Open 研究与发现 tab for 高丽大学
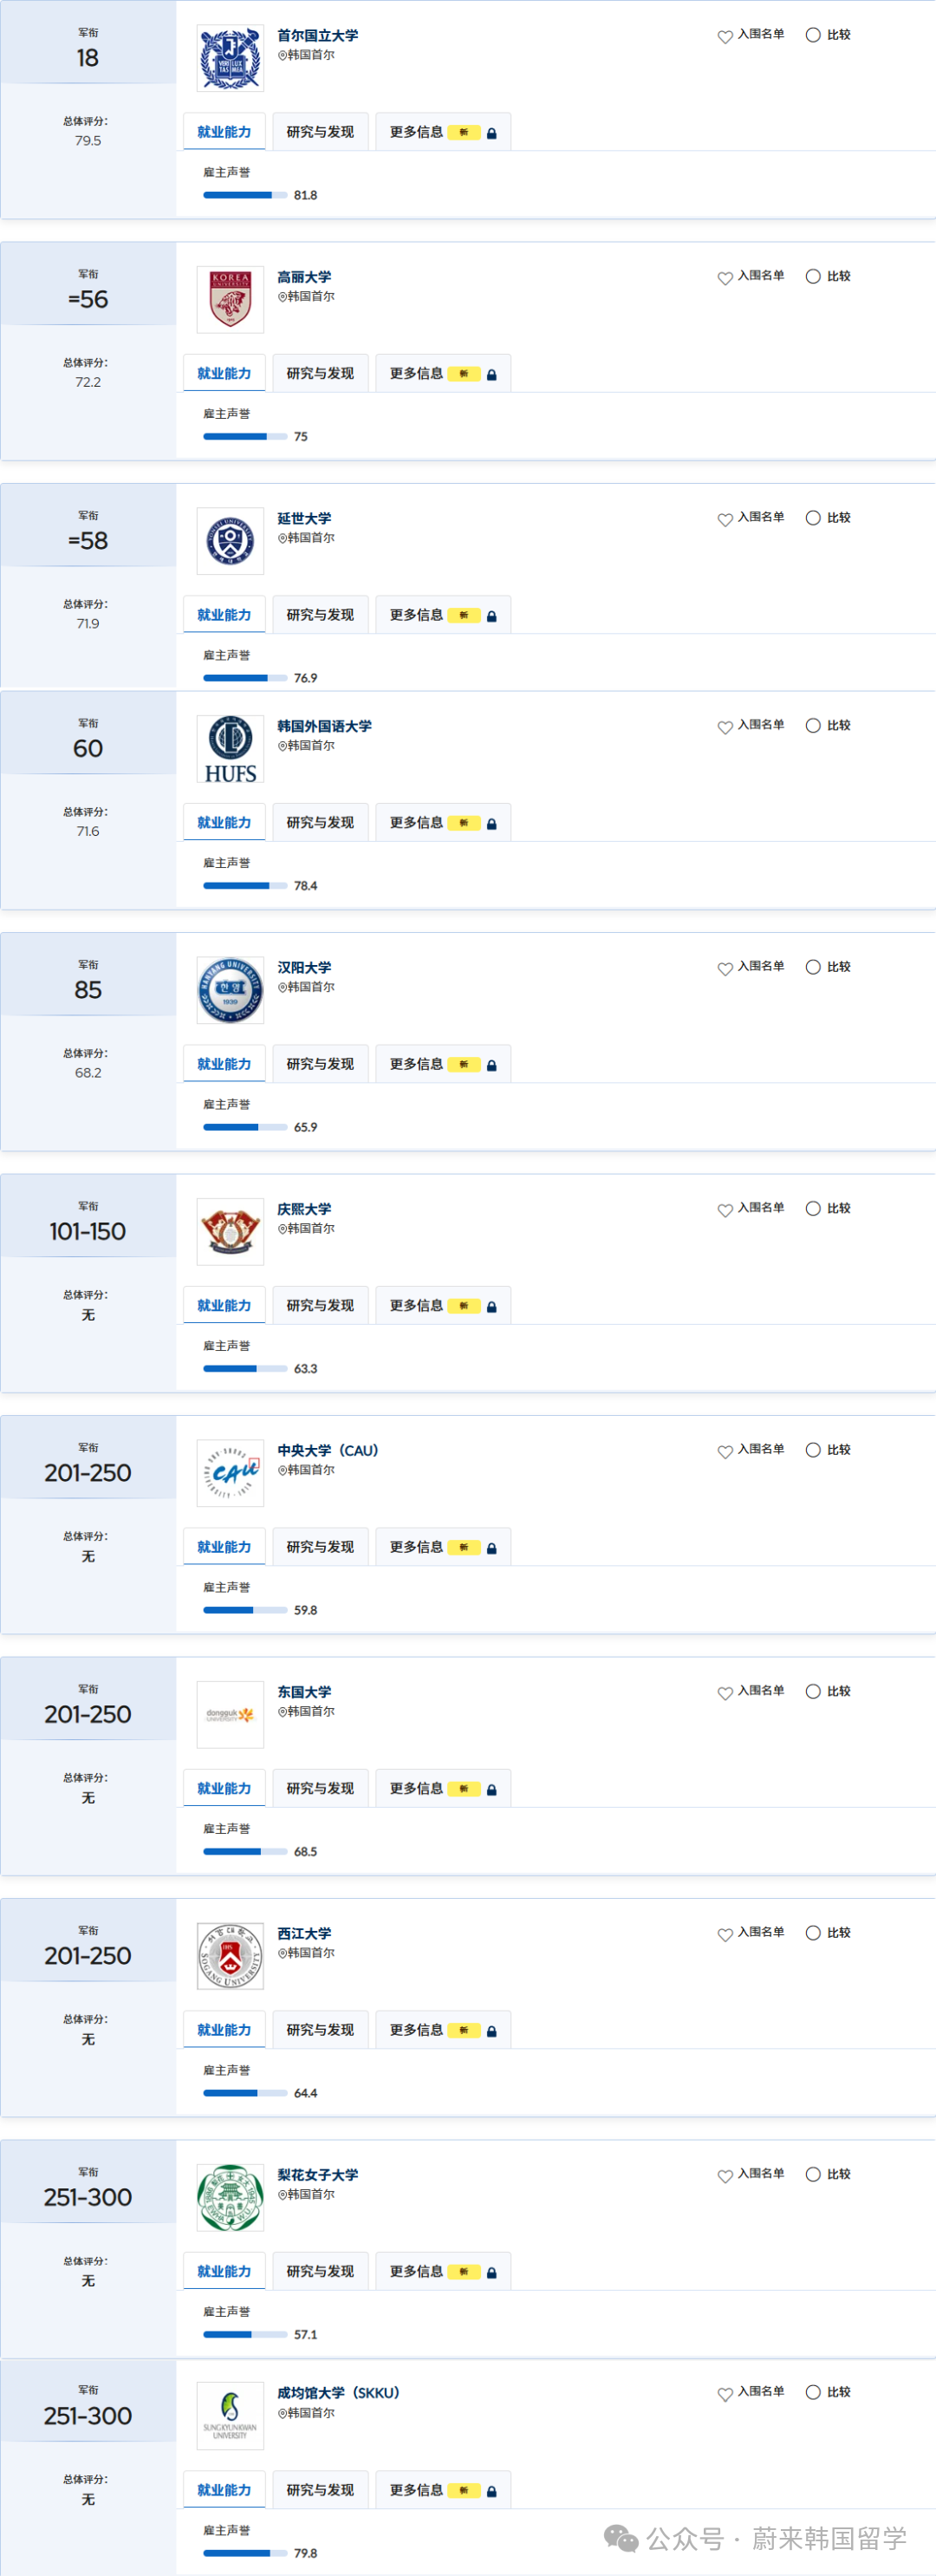 pyautogui.click(x=320, y=374)
